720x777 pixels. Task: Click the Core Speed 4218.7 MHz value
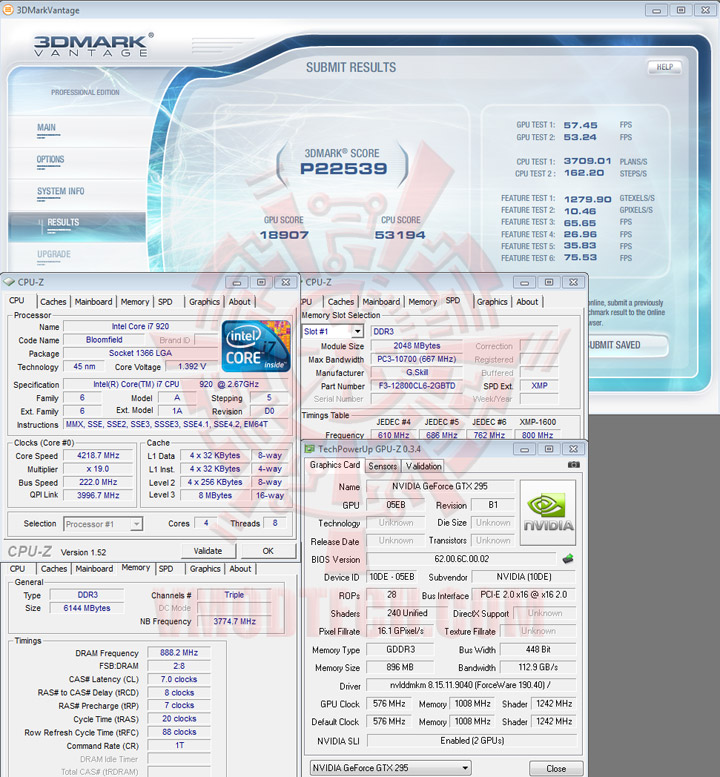98,455
